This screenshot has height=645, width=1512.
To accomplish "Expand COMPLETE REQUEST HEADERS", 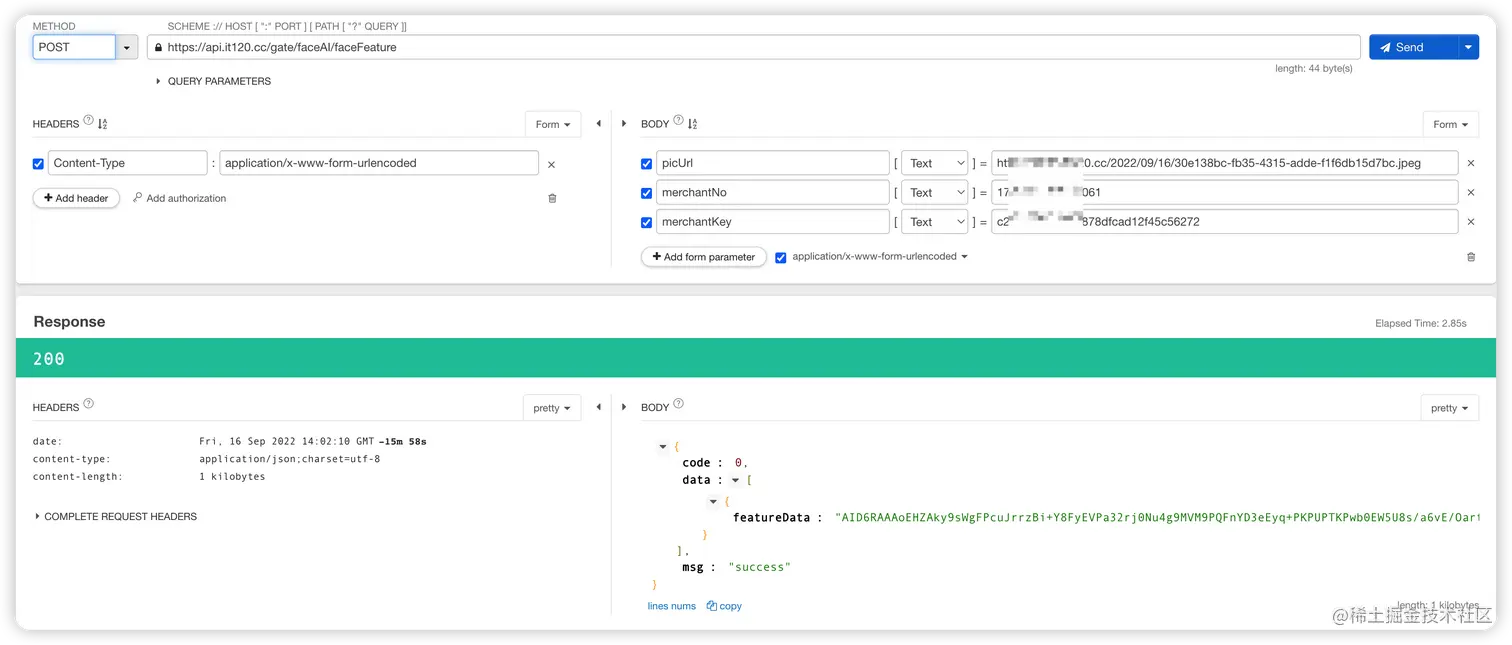I will click(115, 517).
